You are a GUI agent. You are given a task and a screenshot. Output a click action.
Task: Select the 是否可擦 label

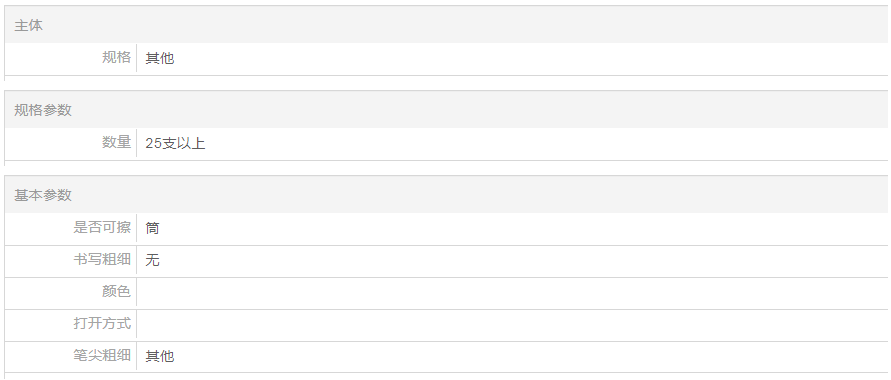(x=102, y=227)
